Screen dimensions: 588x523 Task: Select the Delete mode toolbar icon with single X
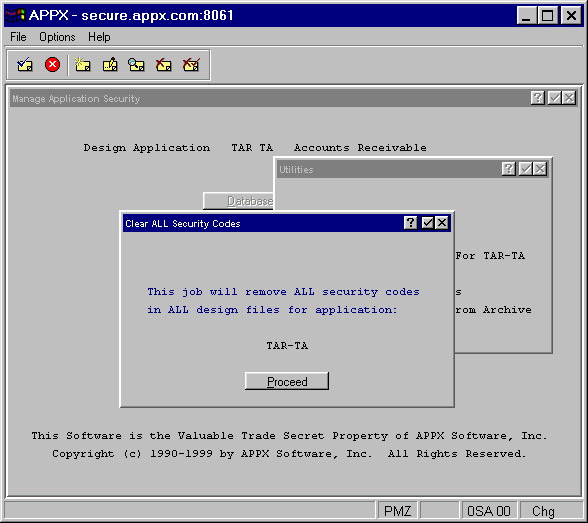[x=164, y=65]
